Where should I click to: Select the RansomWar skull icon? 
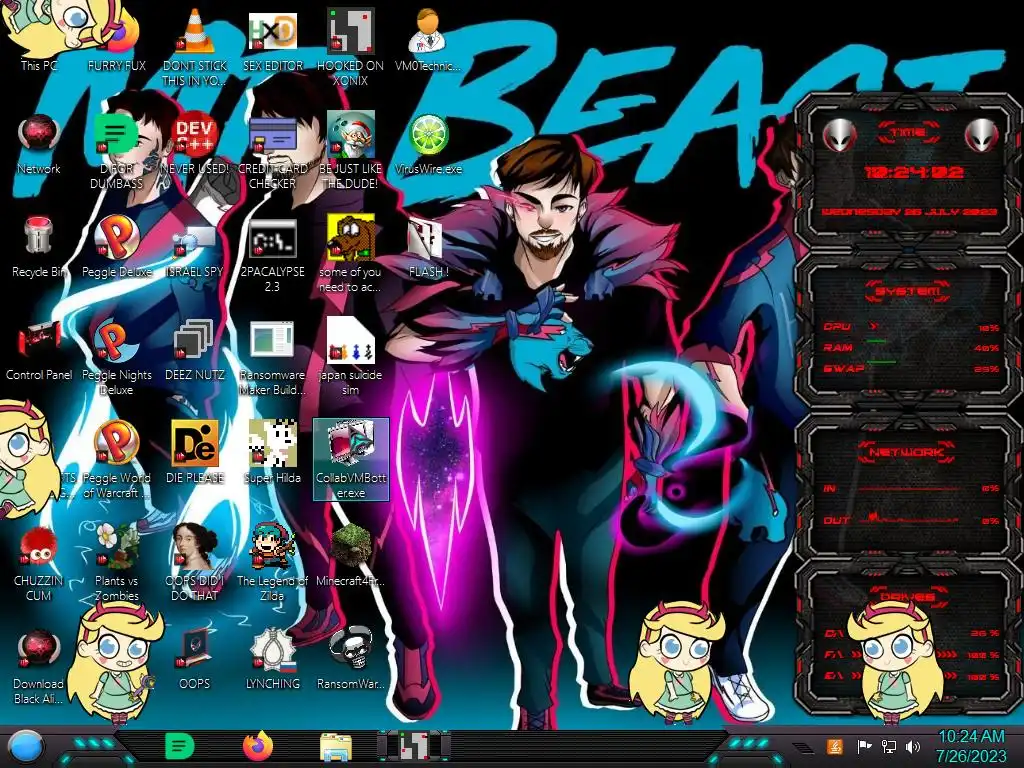click(351, 660)
